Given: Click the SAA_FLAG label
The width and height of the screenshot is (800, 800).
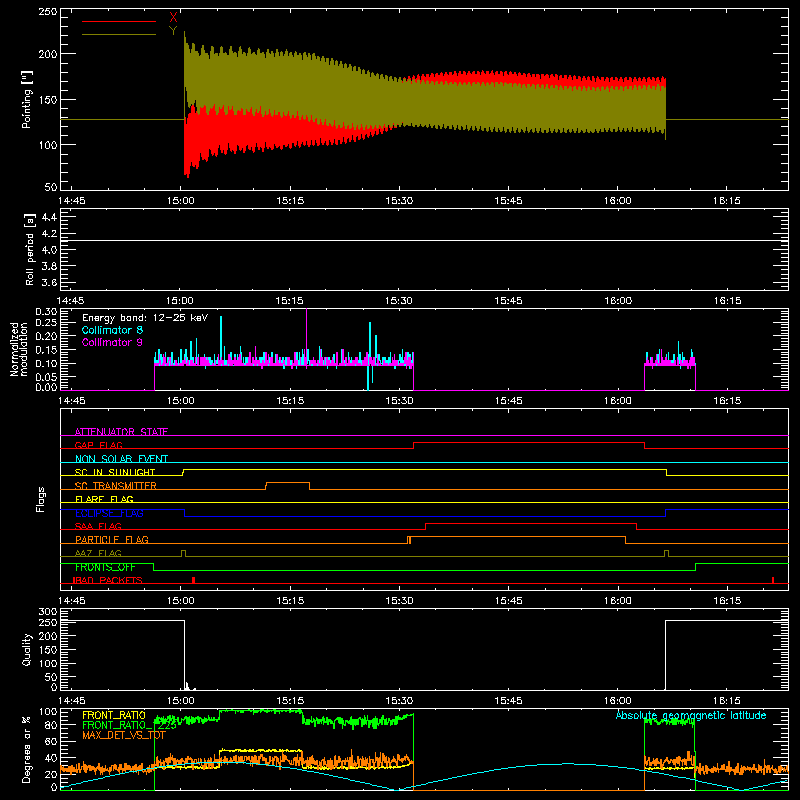Looking at the screenshot, I should coord(98,526).
